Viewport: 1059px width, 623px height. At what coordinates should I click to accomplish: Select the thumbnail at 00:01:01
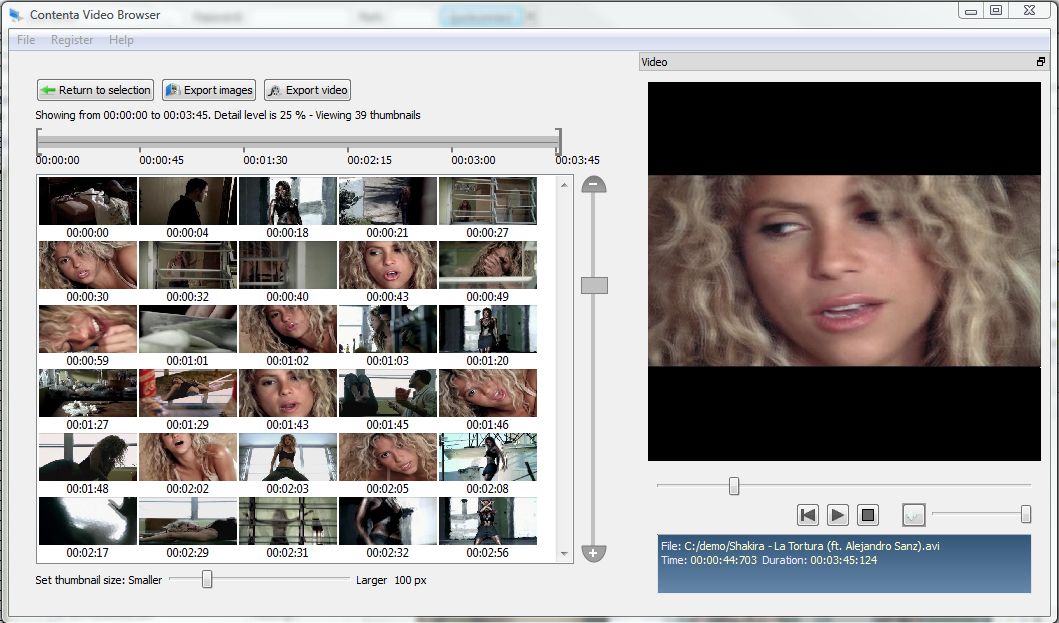188,329
